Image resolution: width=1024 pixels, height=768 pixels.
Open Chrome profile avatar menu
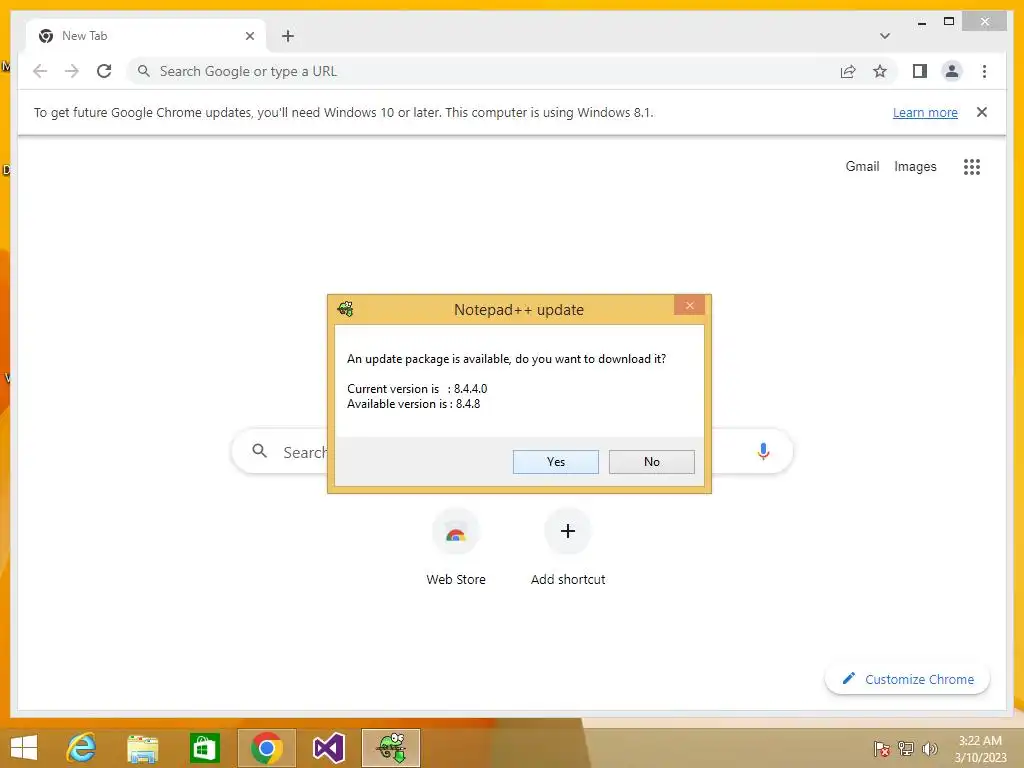click(952, 71)
